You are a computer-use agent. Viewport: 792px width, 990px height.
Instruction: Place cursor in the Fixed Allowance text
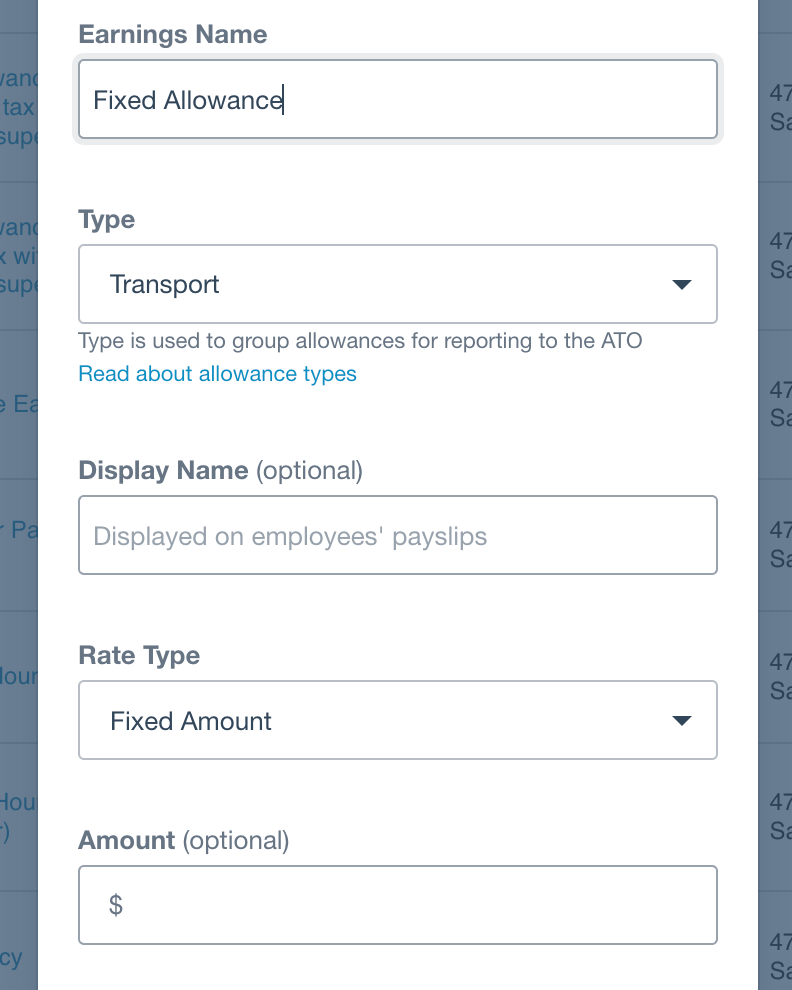[x=187, y=100]
